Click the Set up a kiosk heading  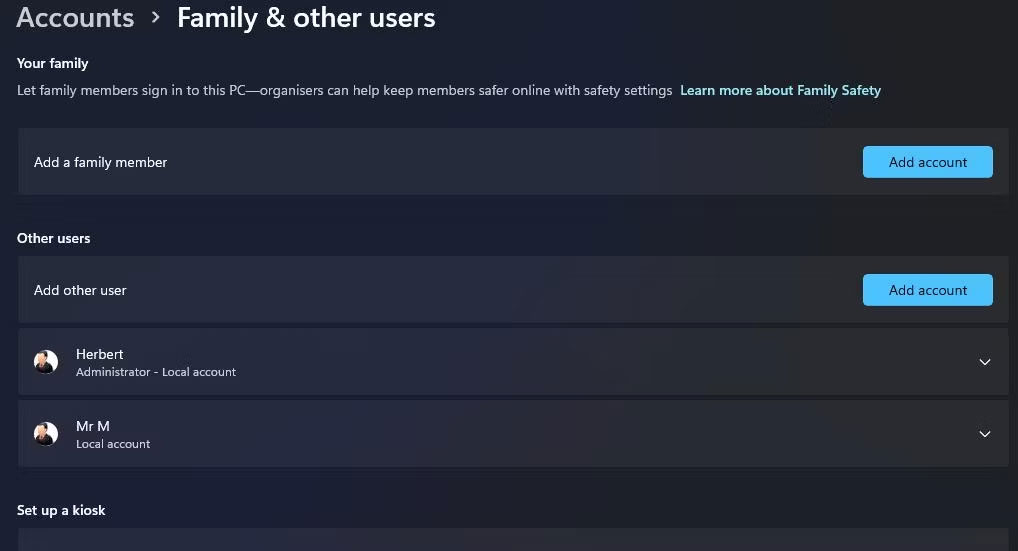61,510
